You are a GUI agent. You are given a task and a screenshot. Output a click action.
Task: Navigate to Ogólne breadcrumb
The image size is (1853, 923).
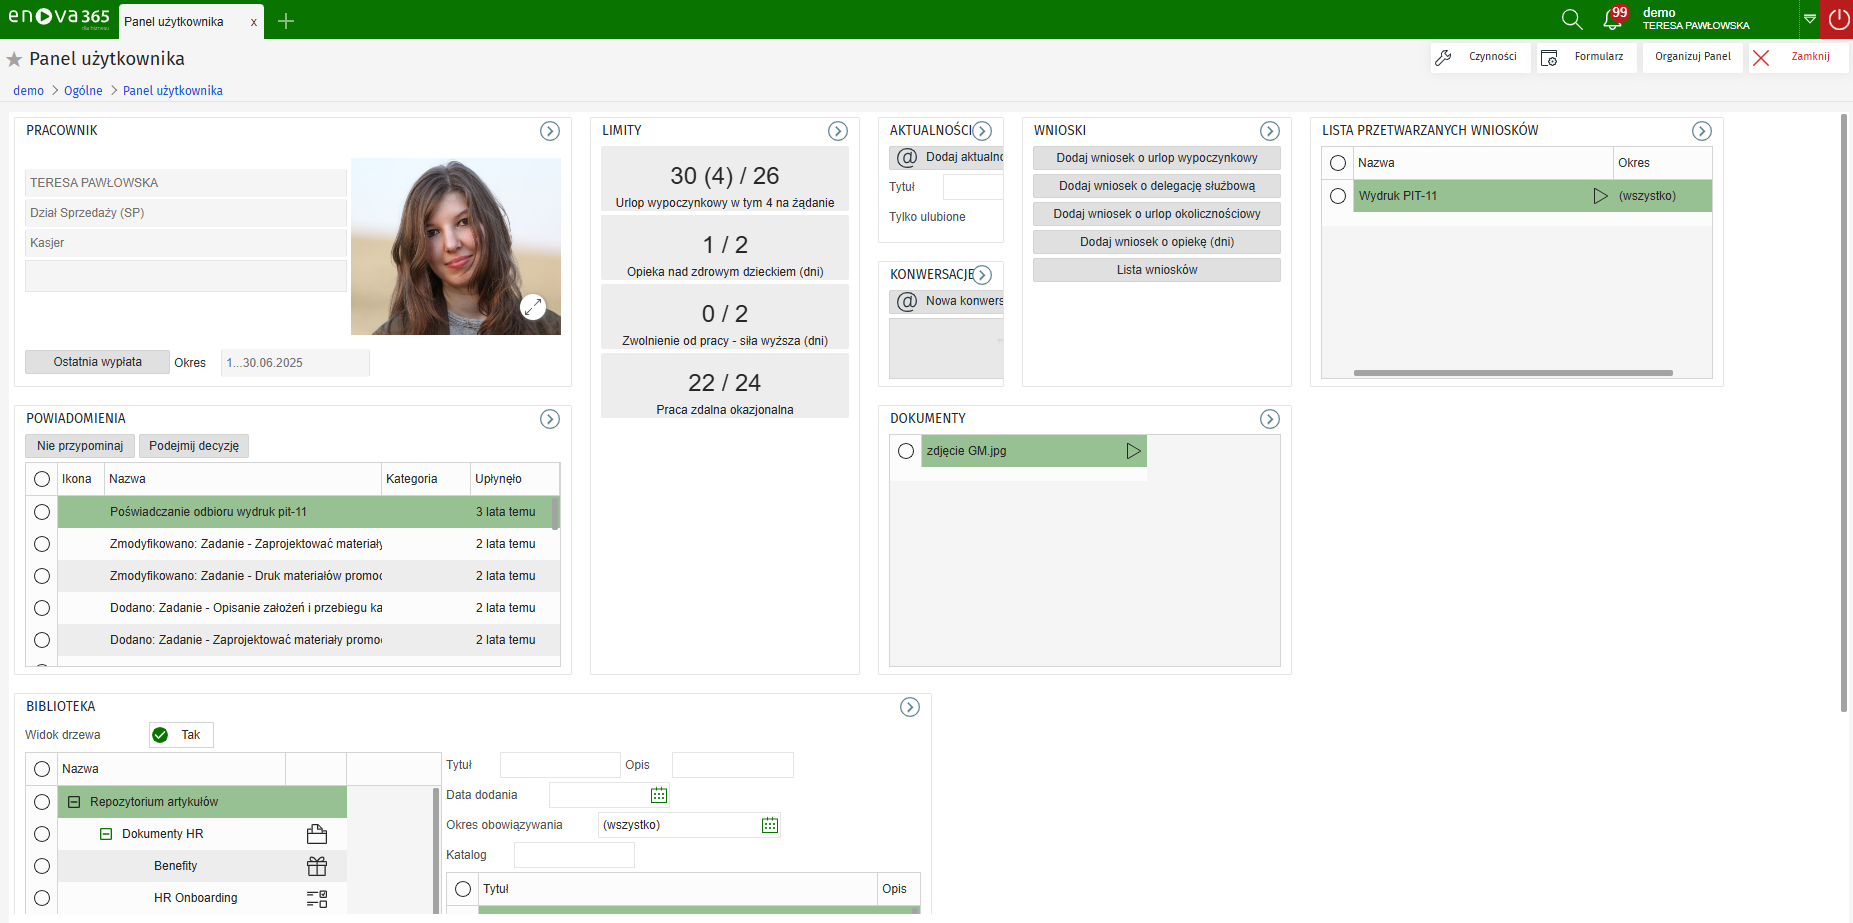[x=83, y=91]
